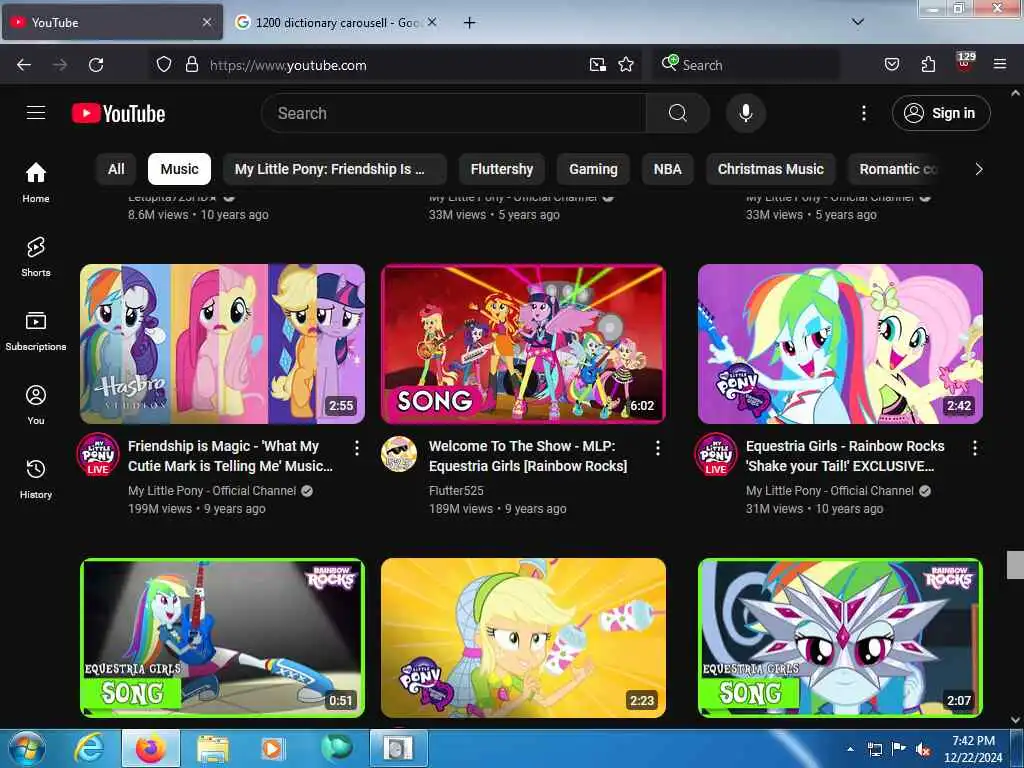The height and width of the screenshot is (768, 1024).
Task: Open a new browser tab
Action: (x=469, y=23)
